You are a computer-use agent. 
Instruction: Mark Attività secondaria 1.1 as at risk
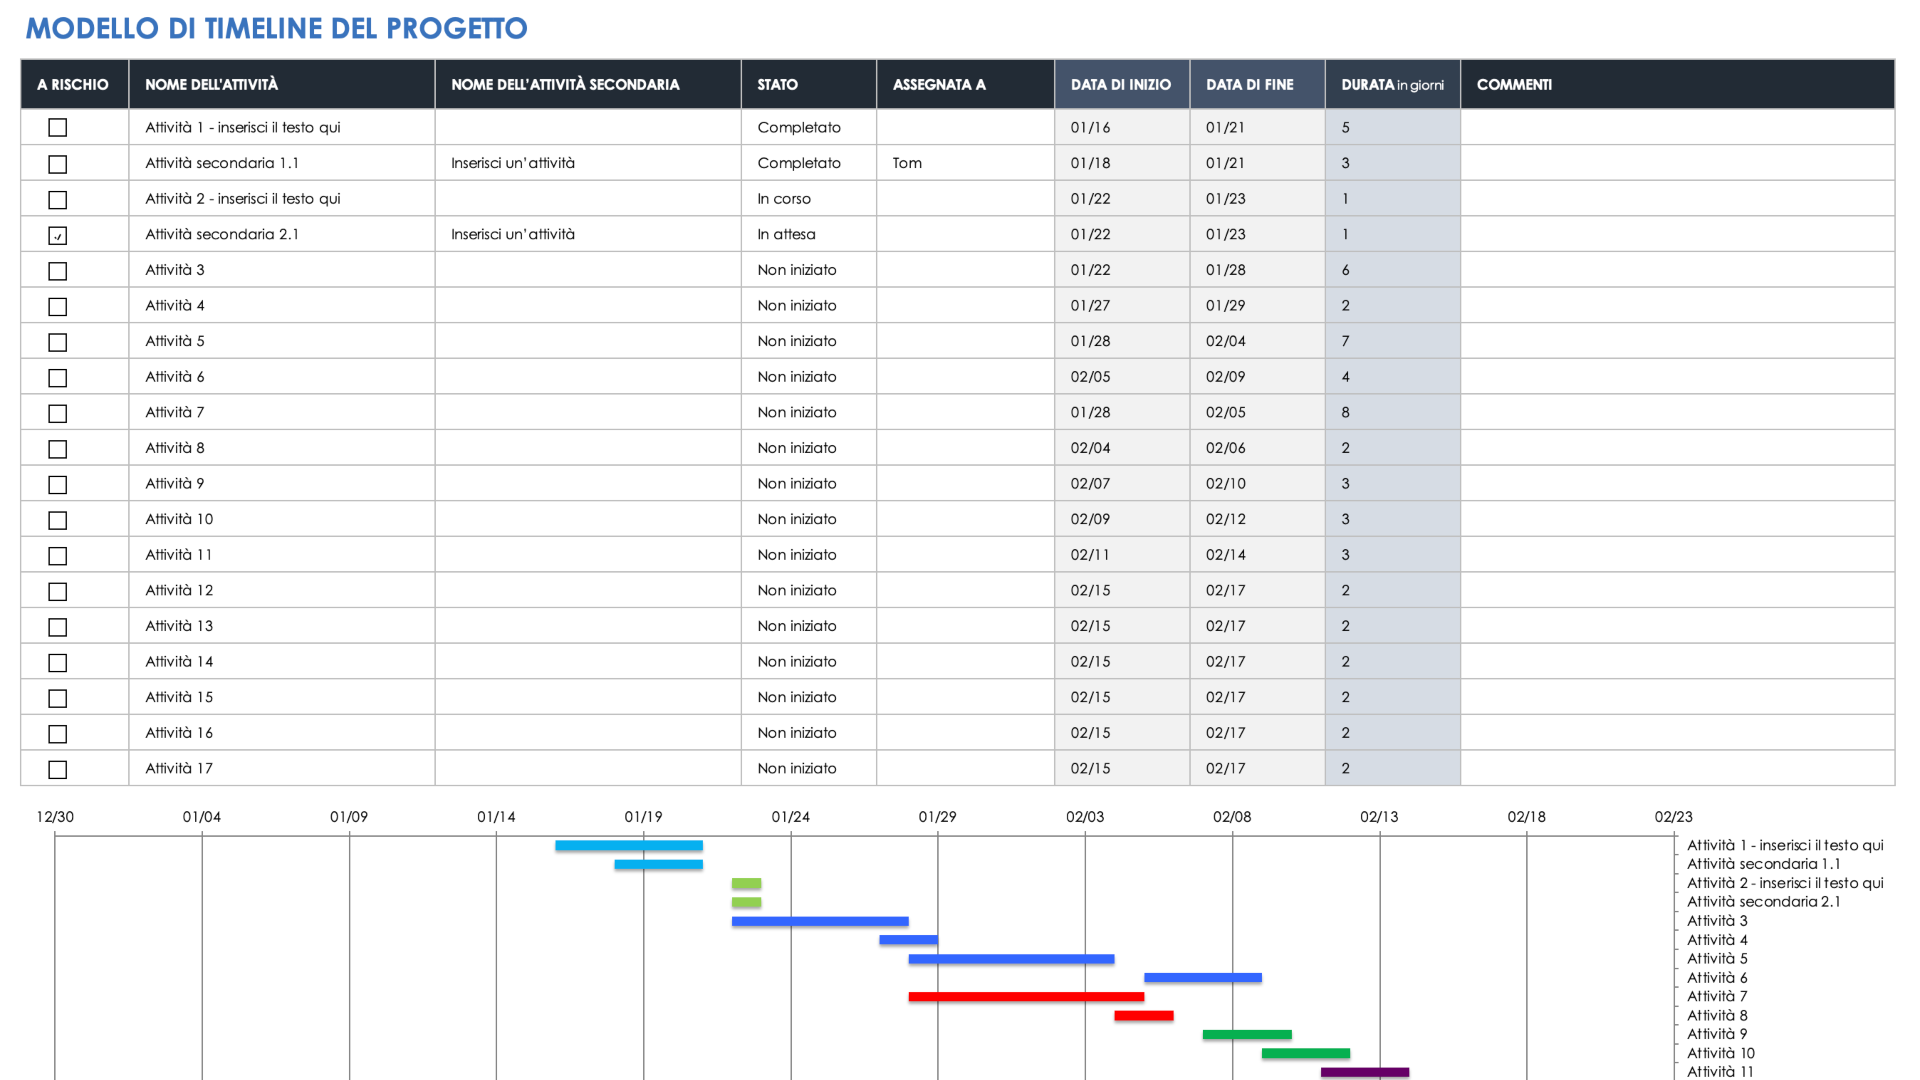[x=58, y=164]
